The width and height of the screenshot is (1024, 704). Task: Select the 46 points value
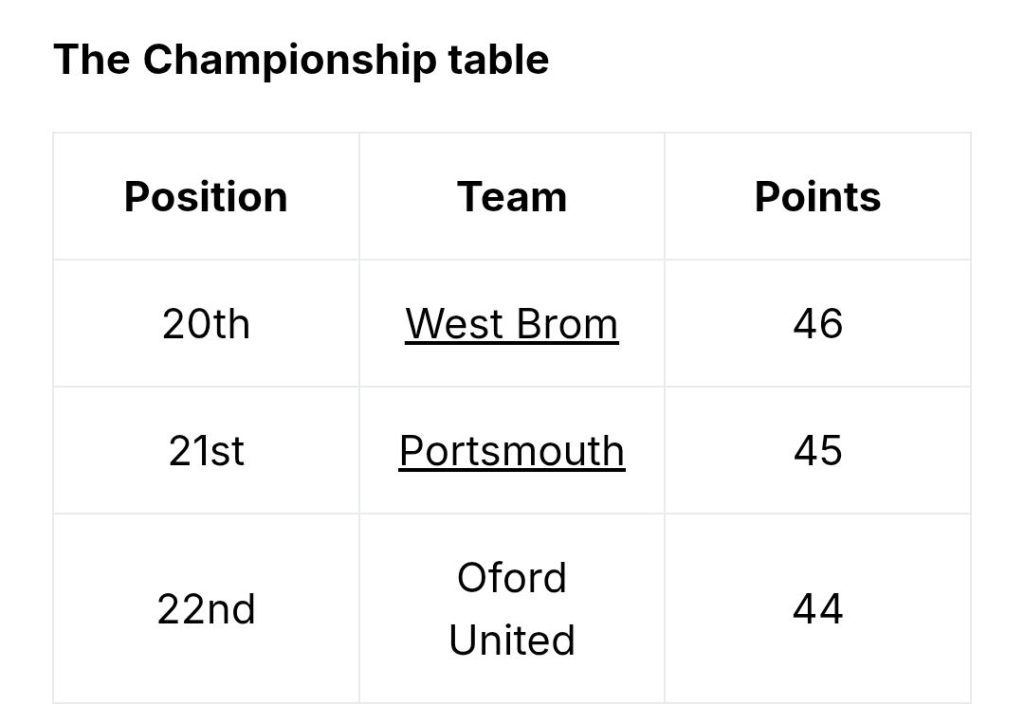point(818,324)
